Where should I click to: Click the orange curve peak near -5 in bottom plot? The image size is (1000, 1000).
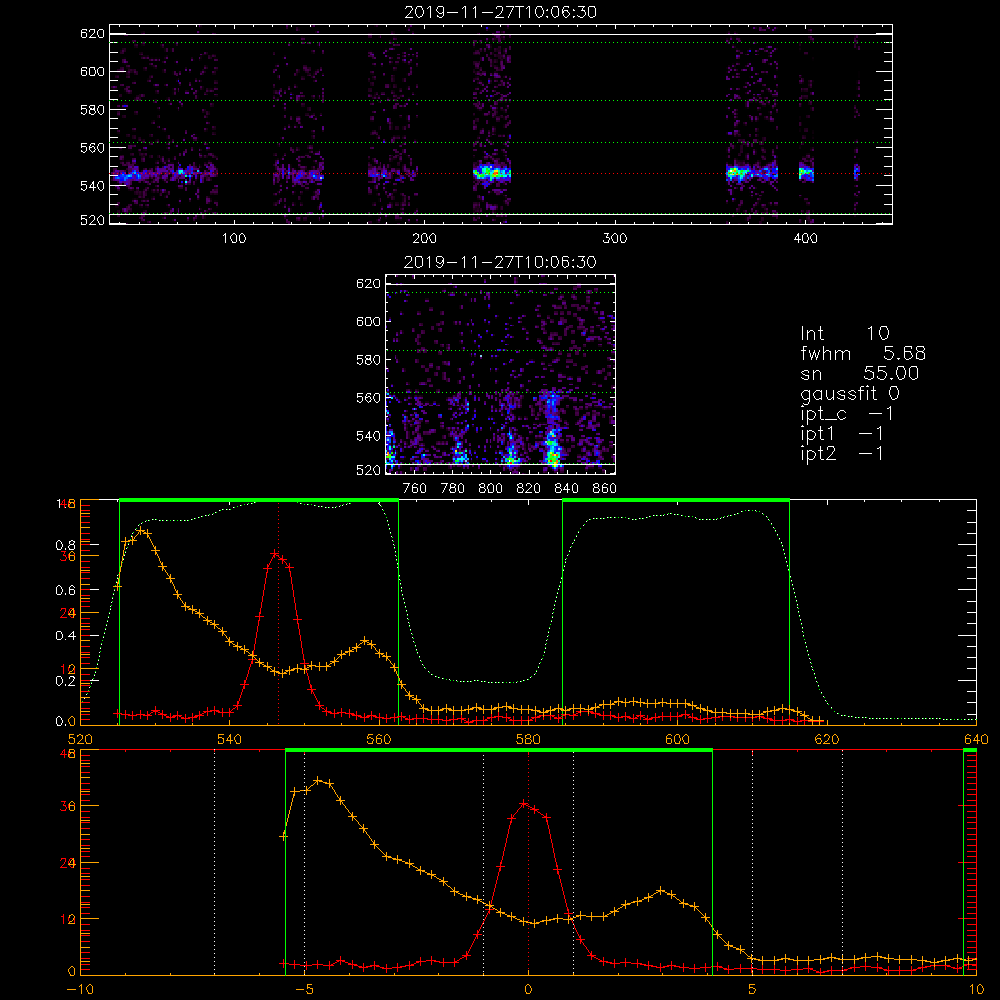click(320, 781)
